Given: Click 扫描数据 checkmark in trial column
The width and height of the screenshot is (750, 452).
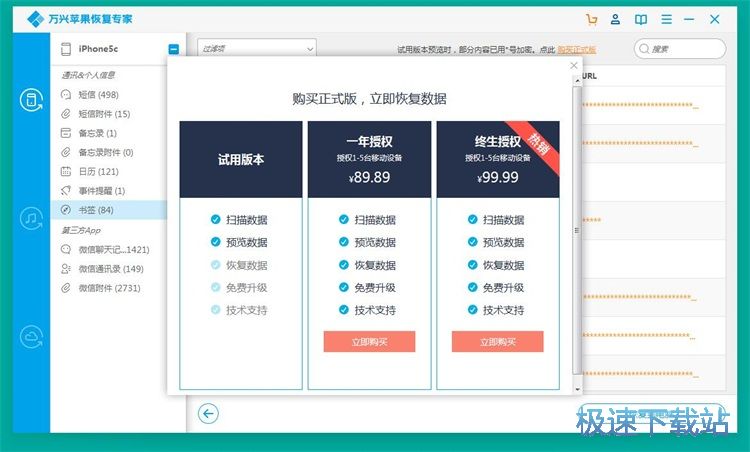Looking at the screenshot, I should [216, 220].
